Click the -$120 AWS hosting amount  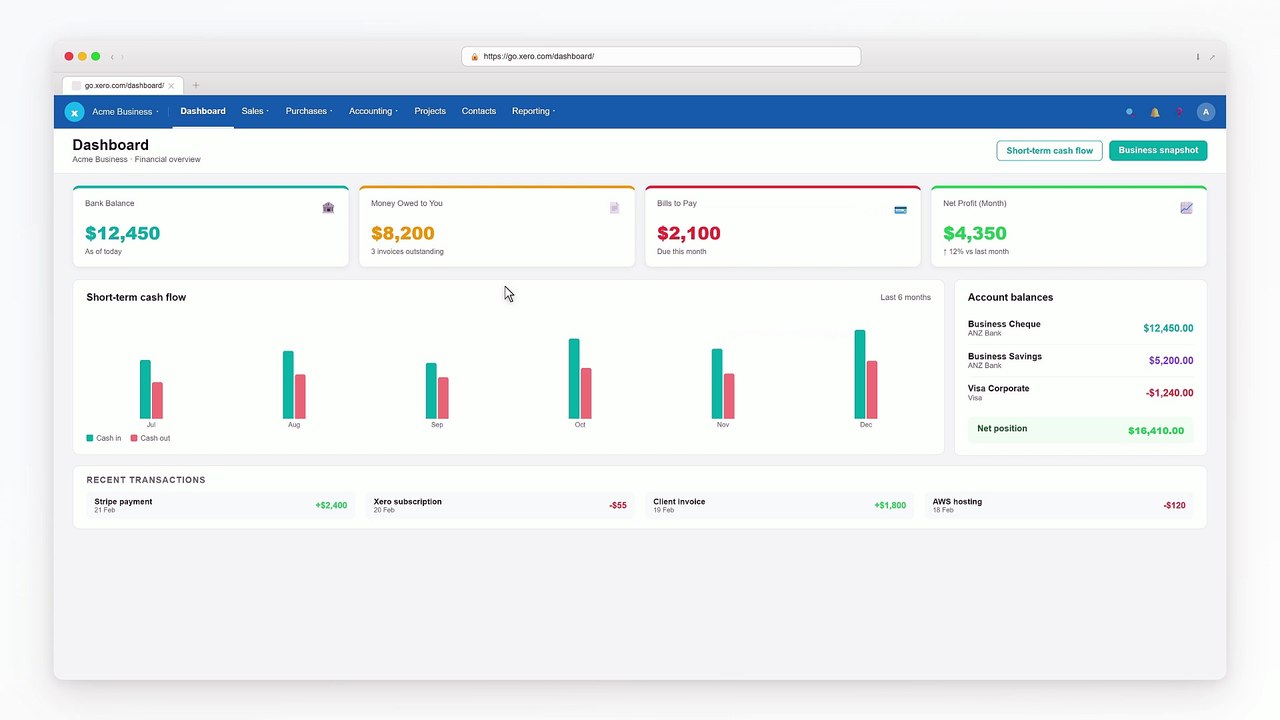click(x=1175, y=506)
